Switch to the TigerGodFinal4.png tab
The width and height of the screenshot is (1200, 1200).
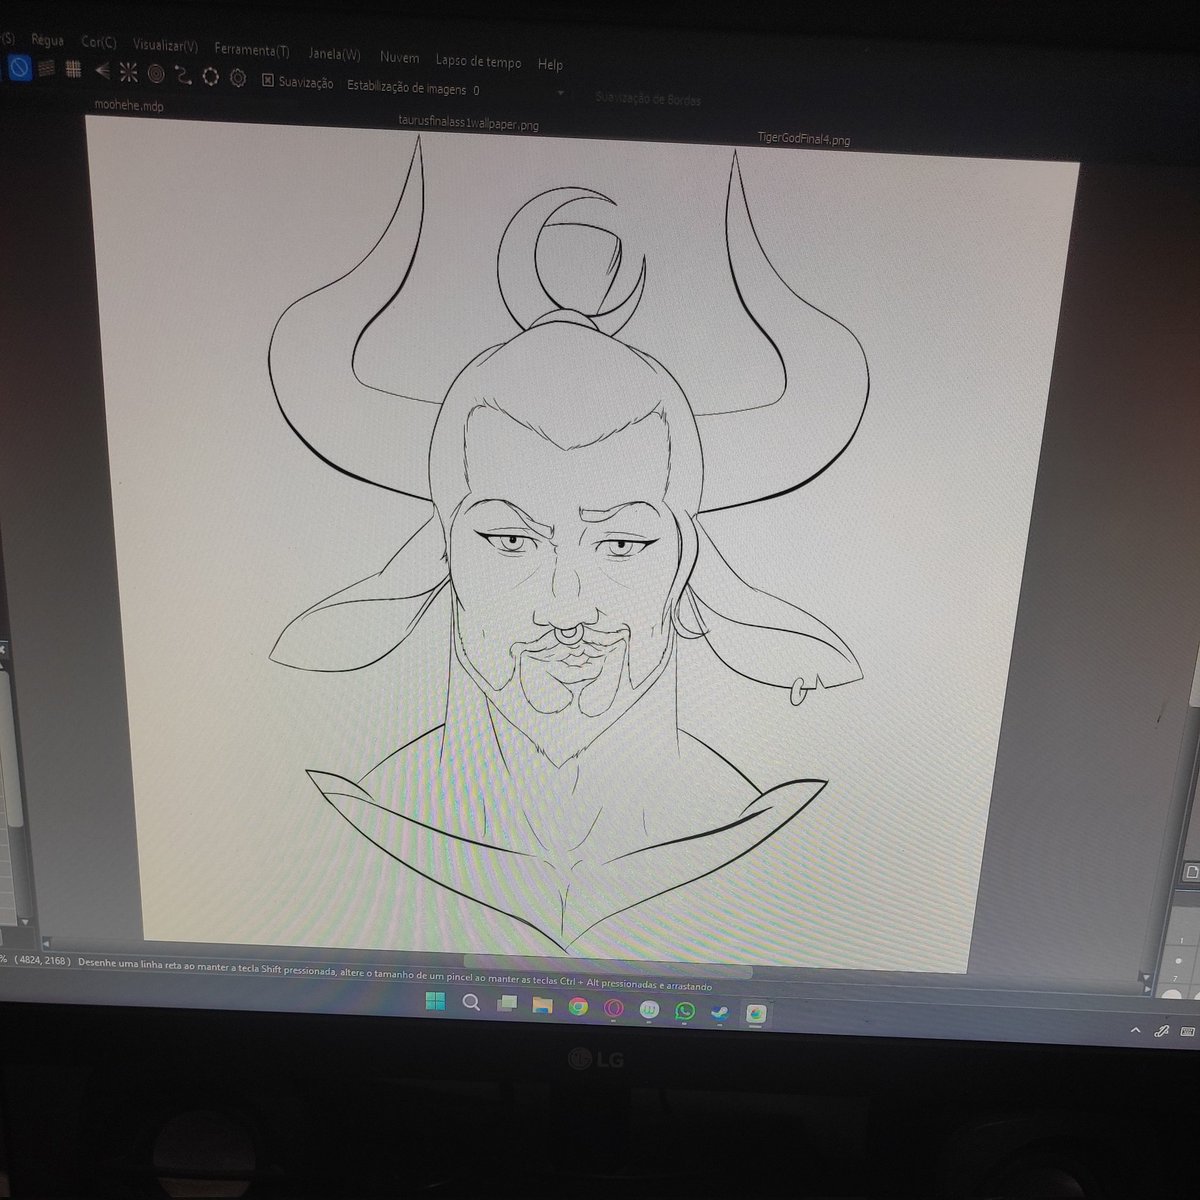[x=804, y=139]
